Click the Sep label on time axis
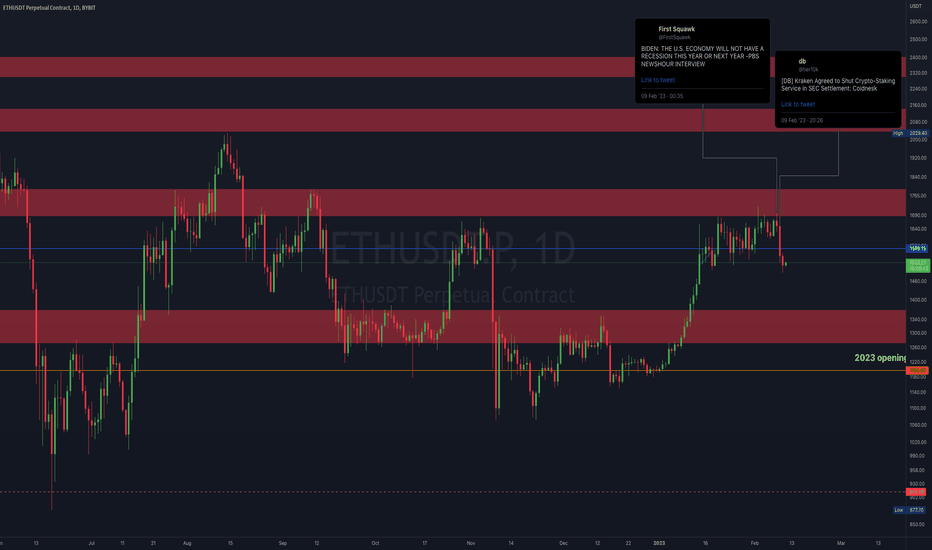The image size is (932, 550). 282,543
